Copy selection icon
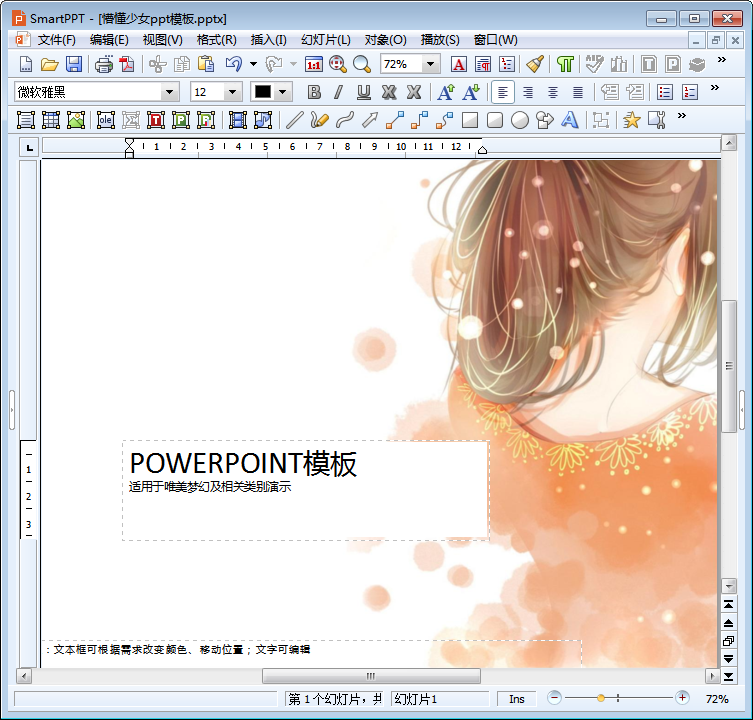 click(182, 64)
